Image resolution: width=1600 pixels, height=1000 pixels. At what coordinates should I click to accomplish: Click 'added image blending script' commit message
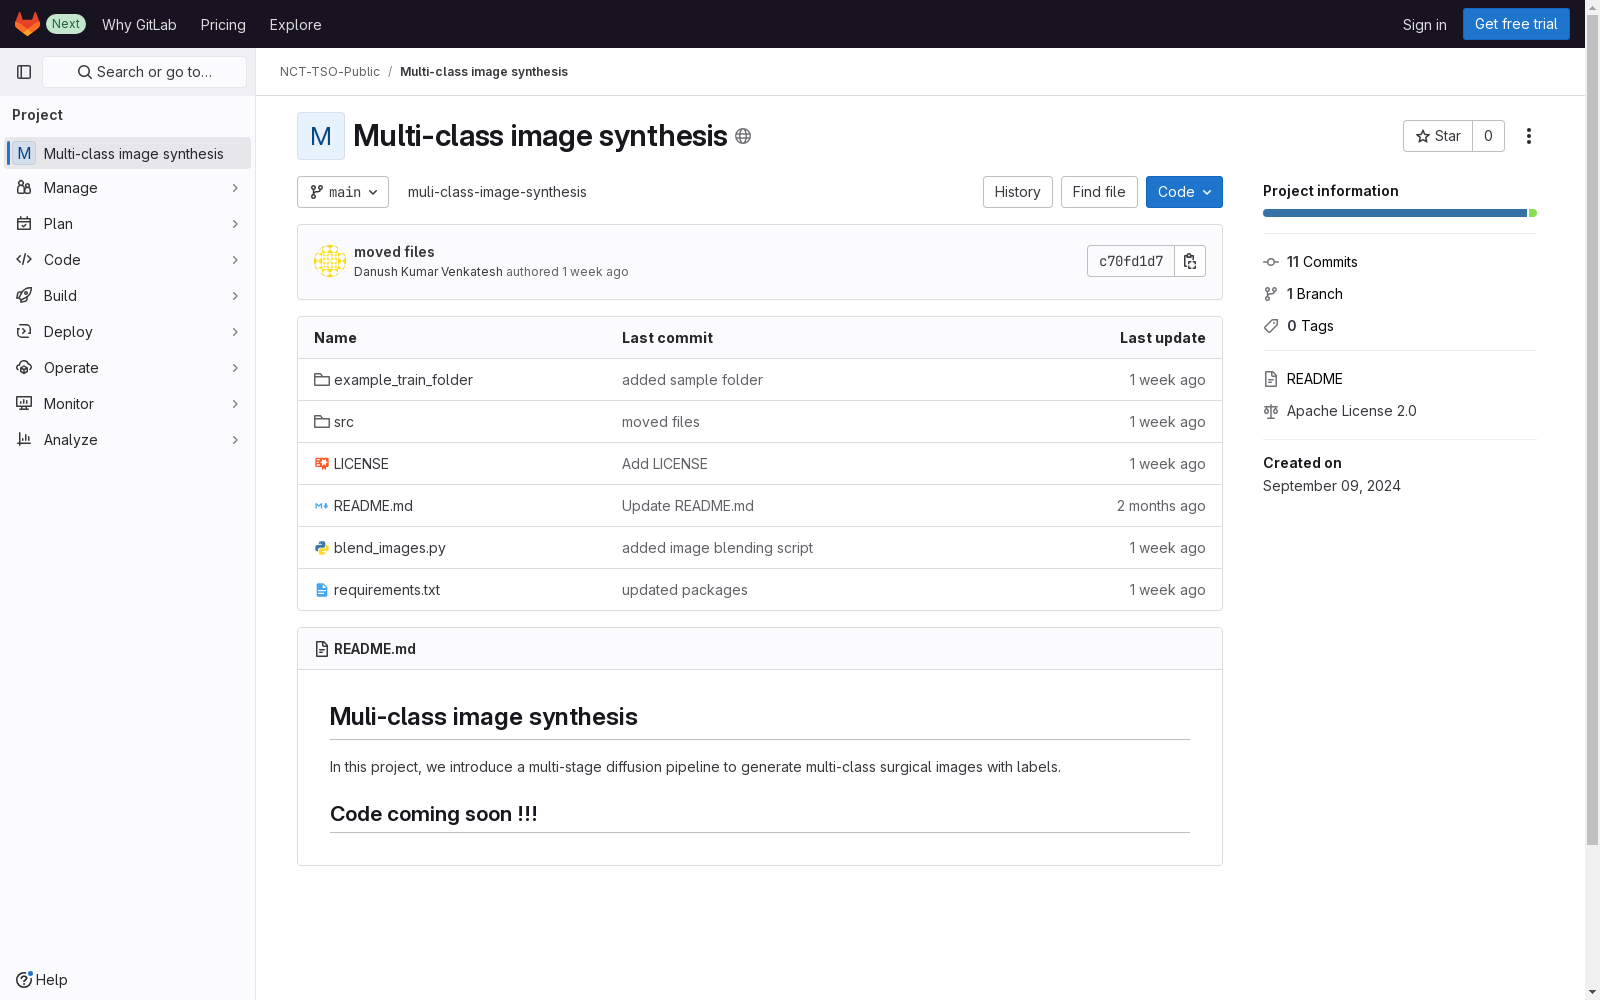(x=717, y=548)
